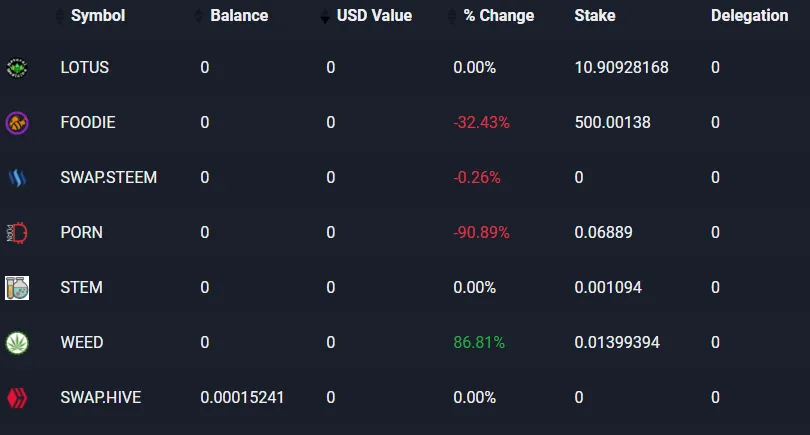Click the PORN token icon
810x435 pixels.
[x=17, y=233]
